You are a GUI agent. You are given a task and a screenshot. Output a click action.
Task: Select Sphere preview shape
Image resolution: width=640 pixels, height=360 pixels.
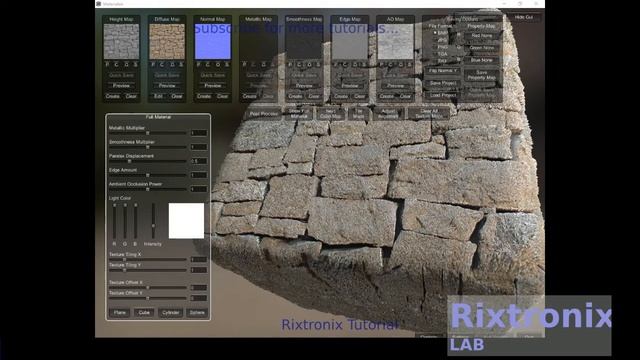coord(197,313)
